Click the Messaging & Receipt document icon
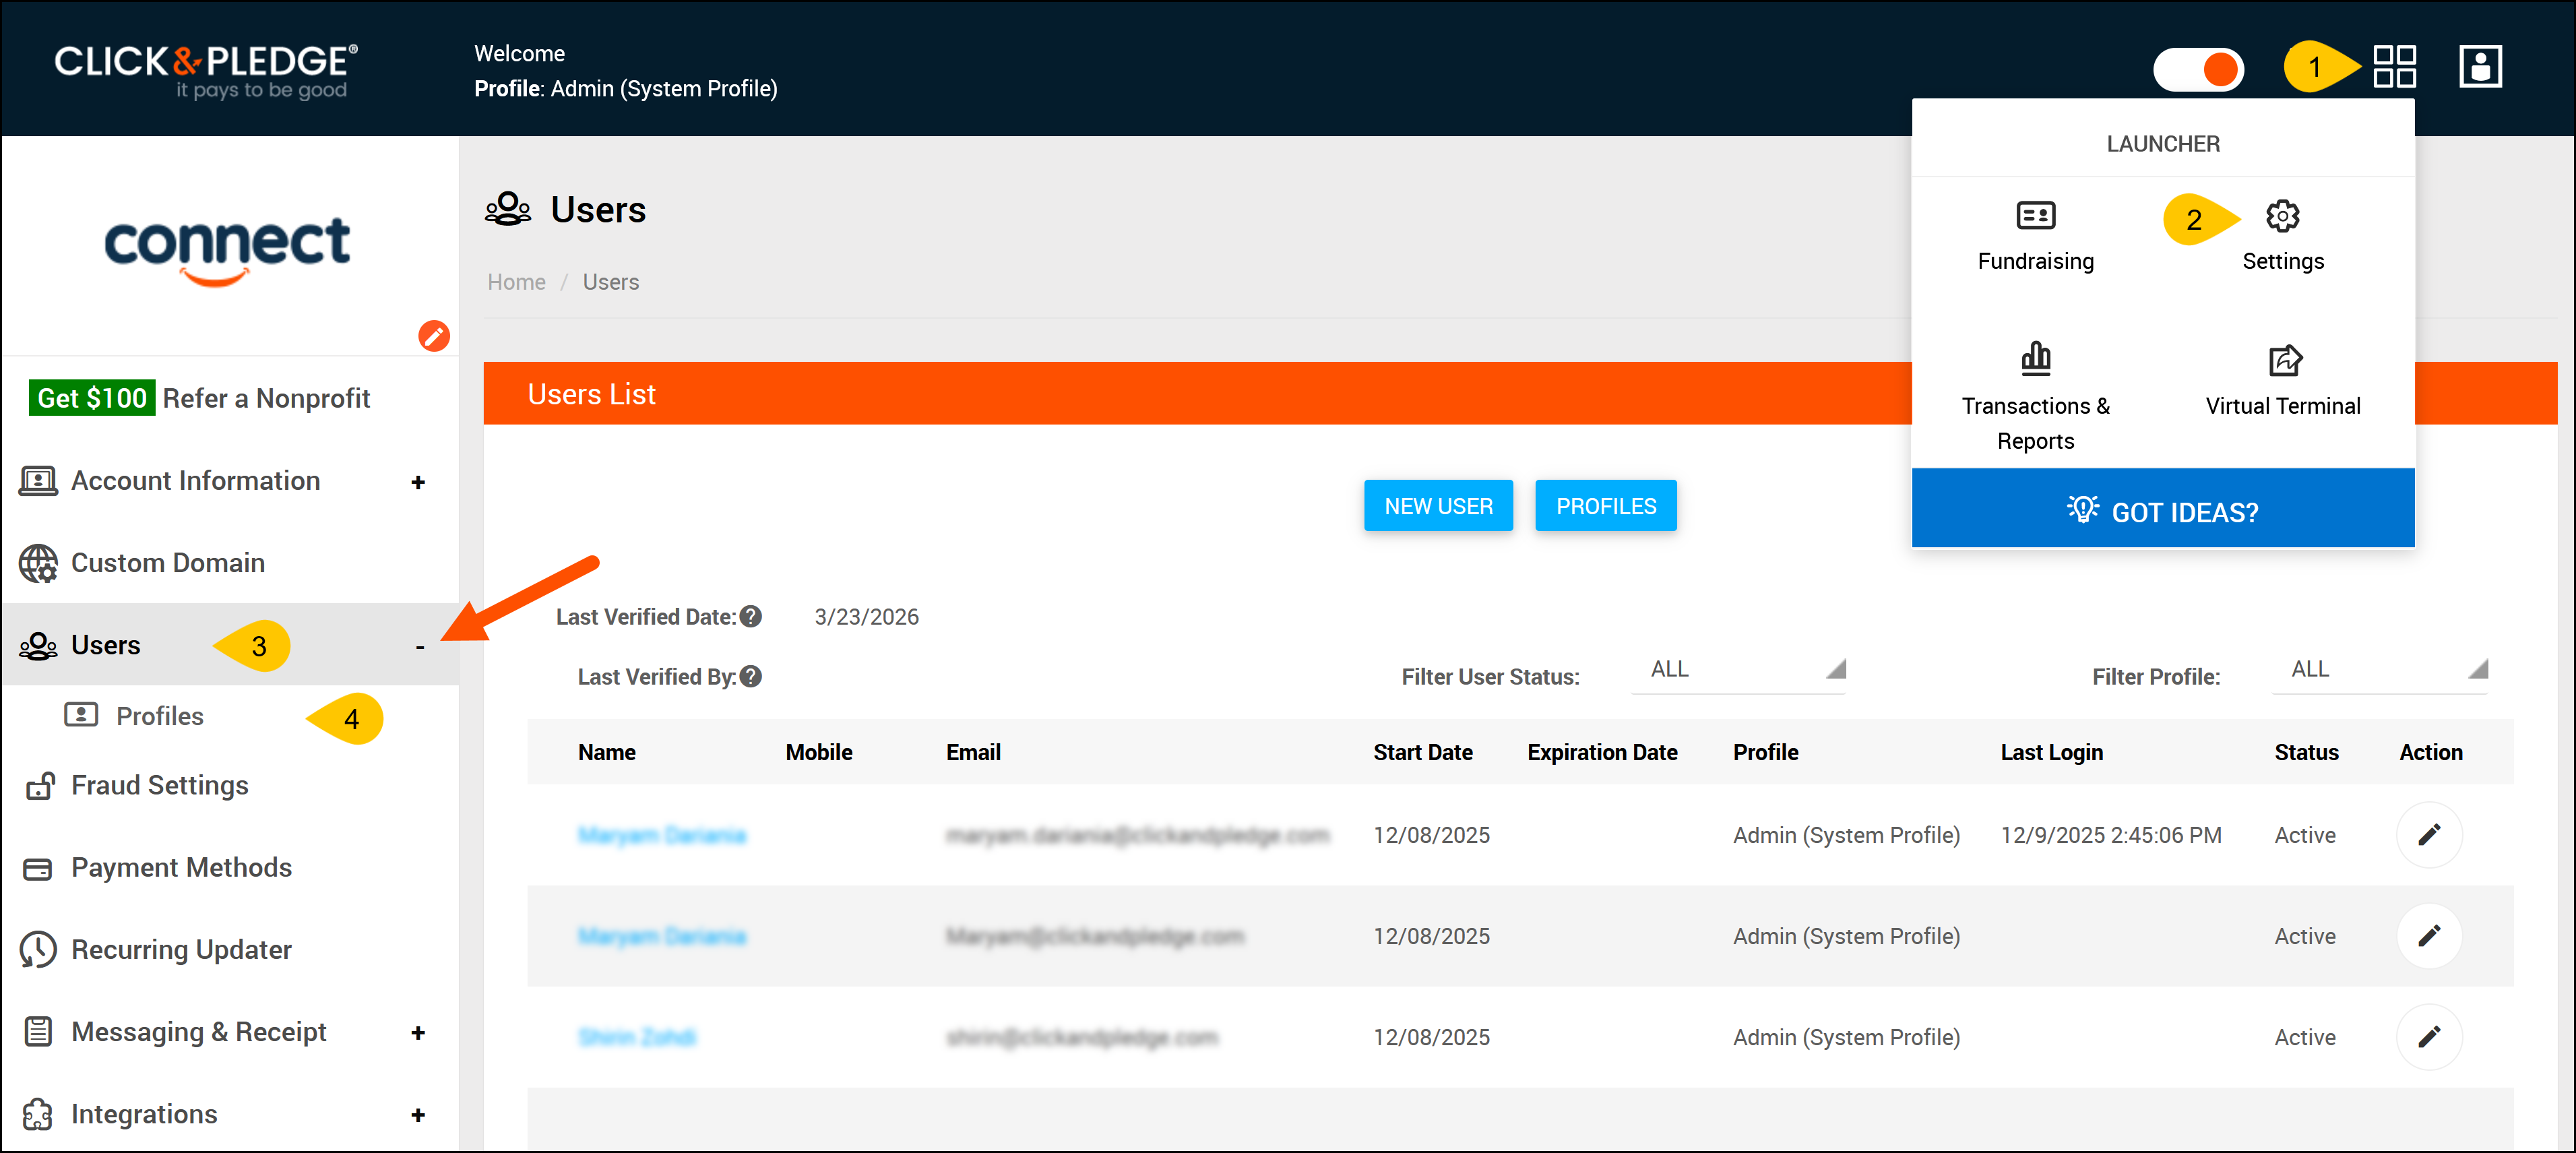This screenshot has width=2576, height=1153. 38,1032
